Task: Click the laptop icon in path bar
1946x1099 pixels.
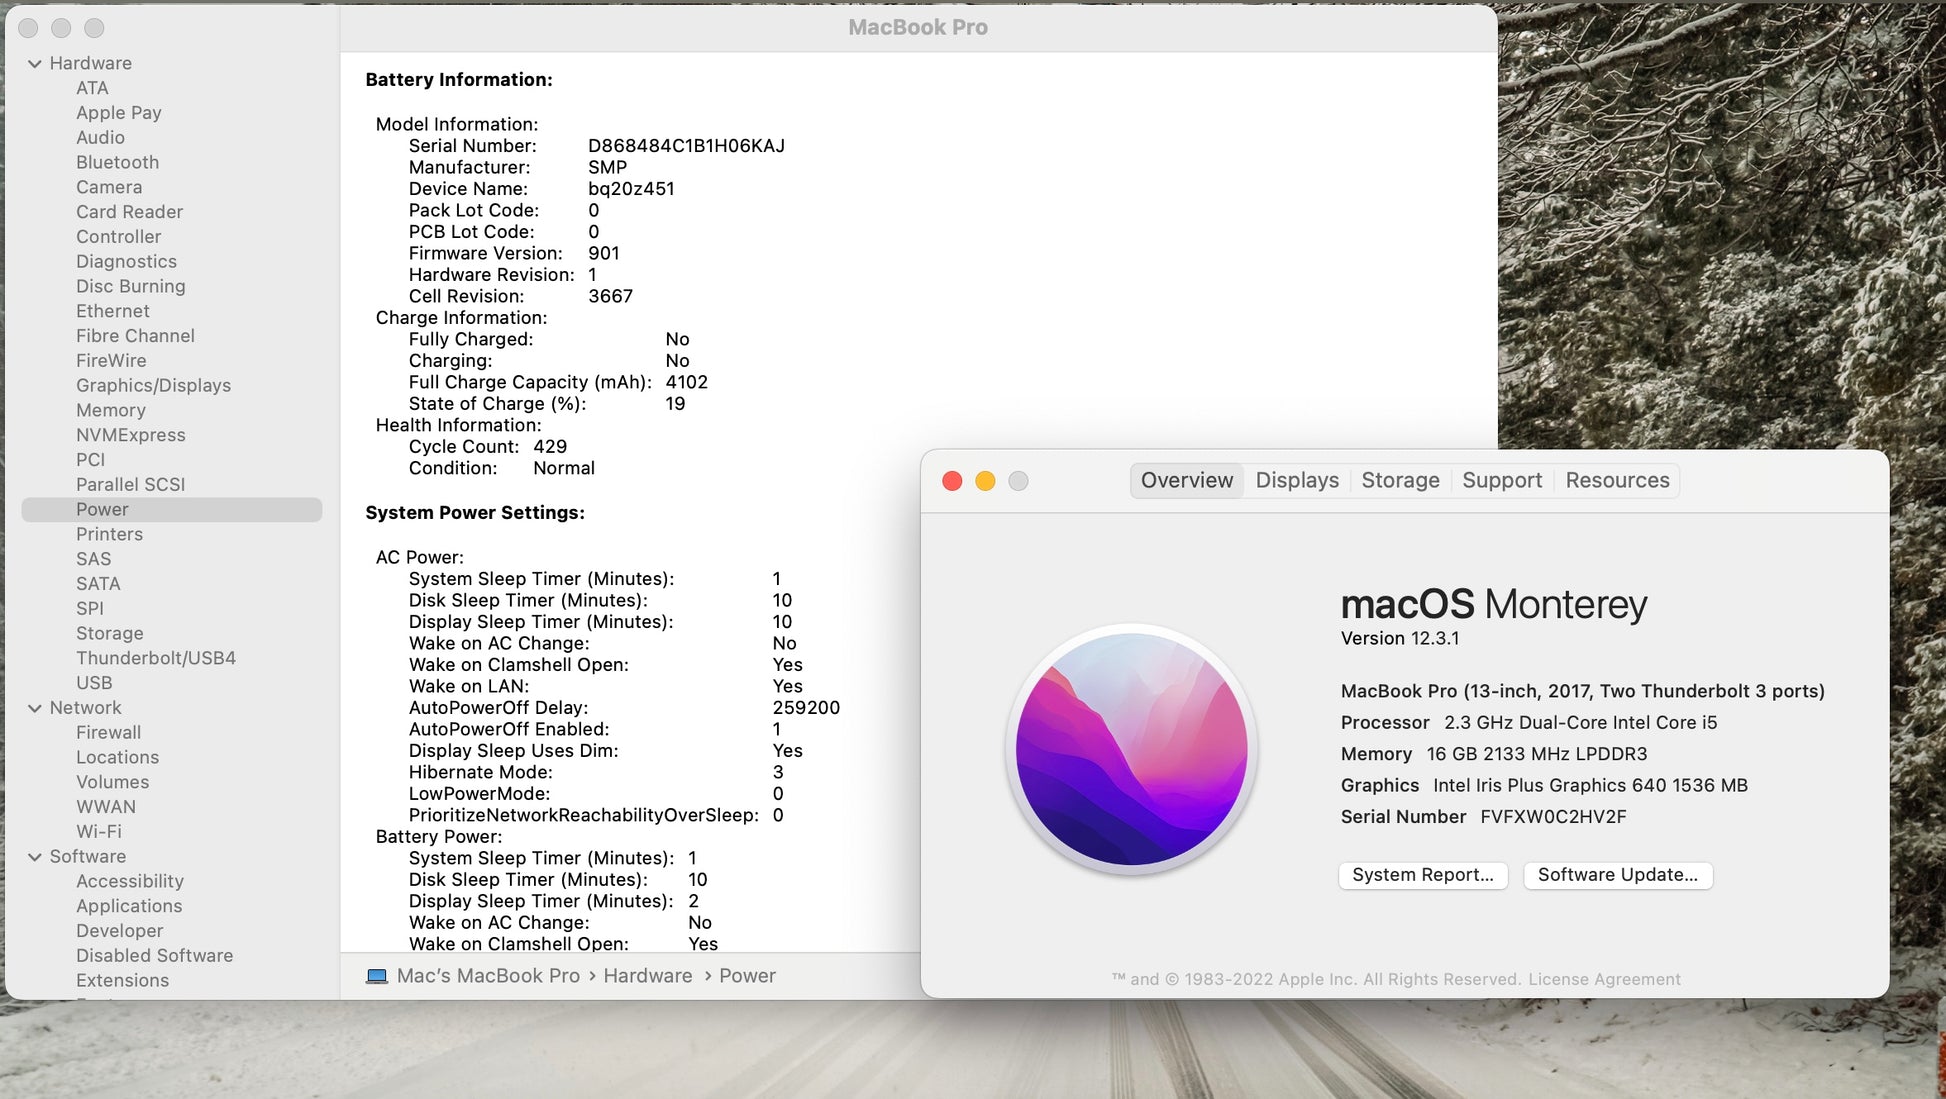Action: (377, 976)
